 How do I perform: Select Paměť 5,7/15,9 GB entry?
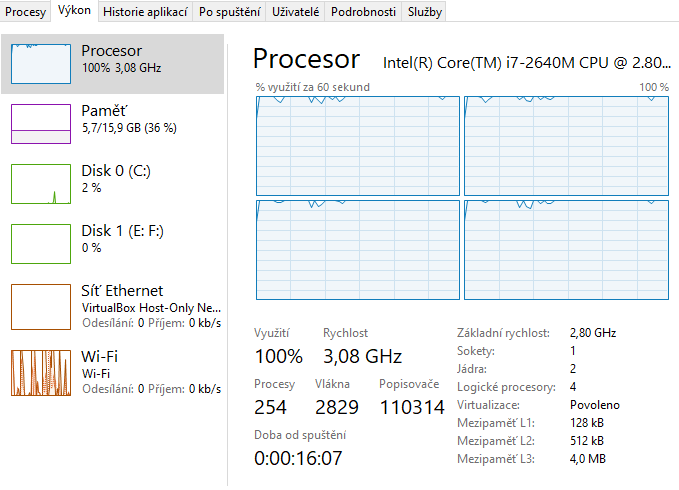[129, 118]
